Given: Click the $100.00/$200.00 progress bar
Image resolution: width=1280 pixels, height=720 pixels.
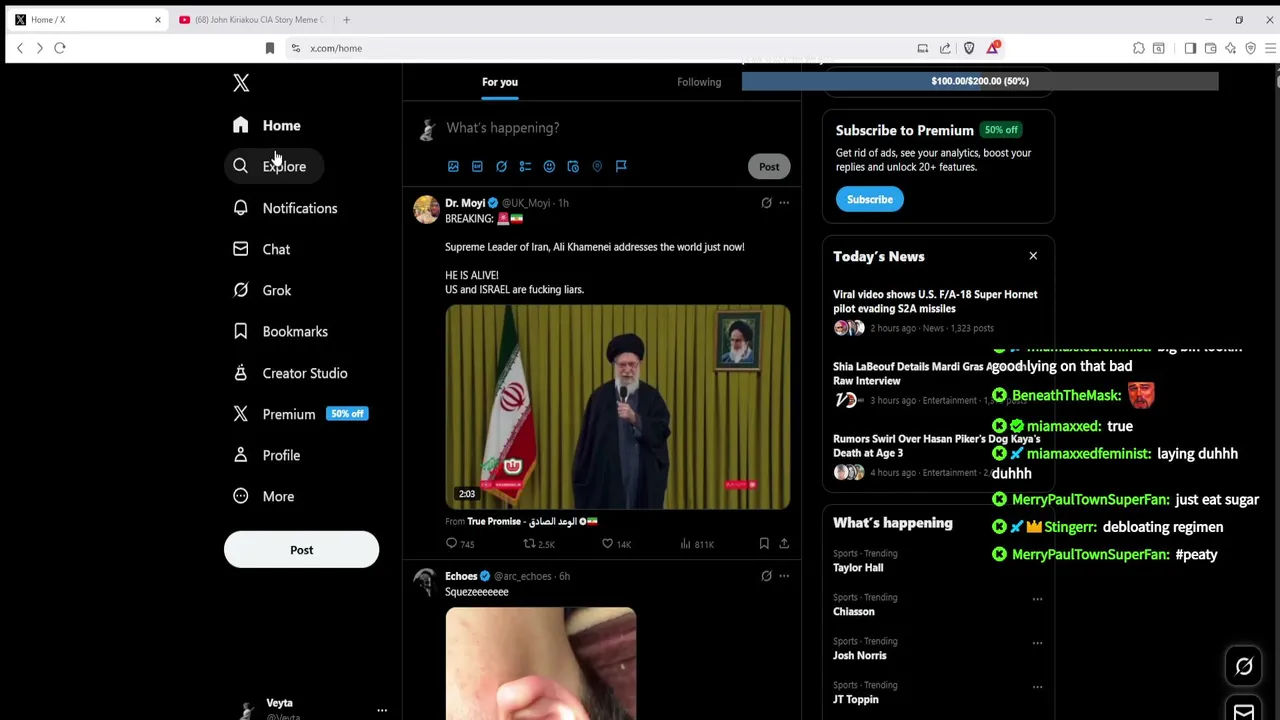Looking at the screenshot, I should click(980, 81).
